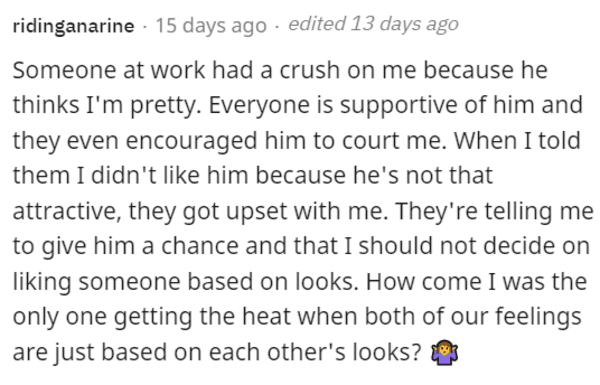Click the "15 days ago" timestamp
Image resolution: width=600 pixels, height=385 pixels.
pos(211,26)
